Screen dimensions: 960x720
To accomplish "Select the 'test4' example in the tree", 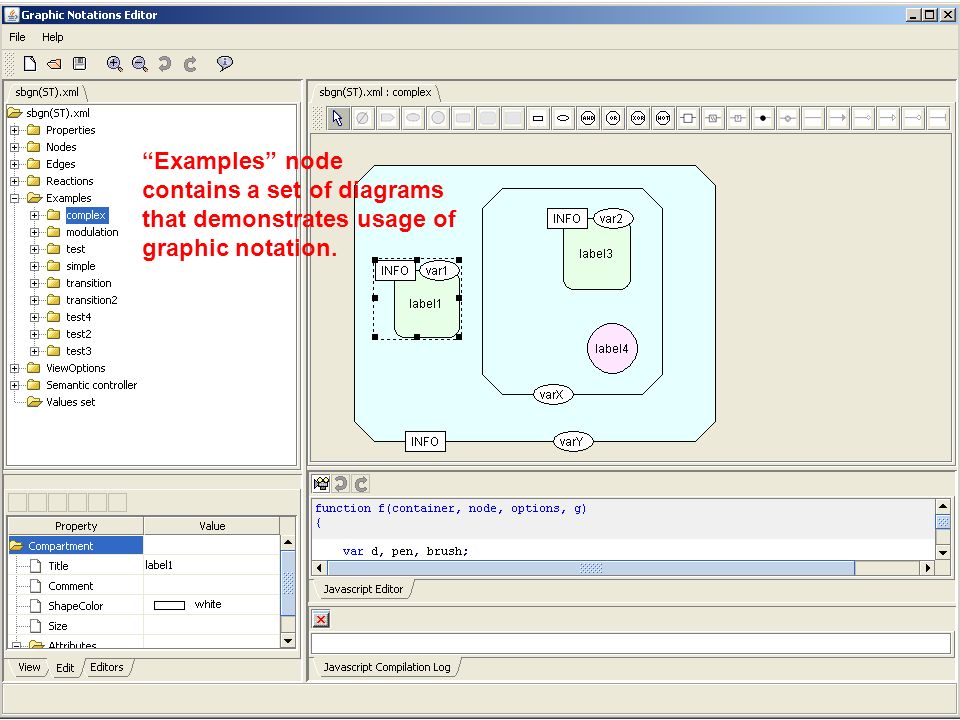I will point(78,317).
